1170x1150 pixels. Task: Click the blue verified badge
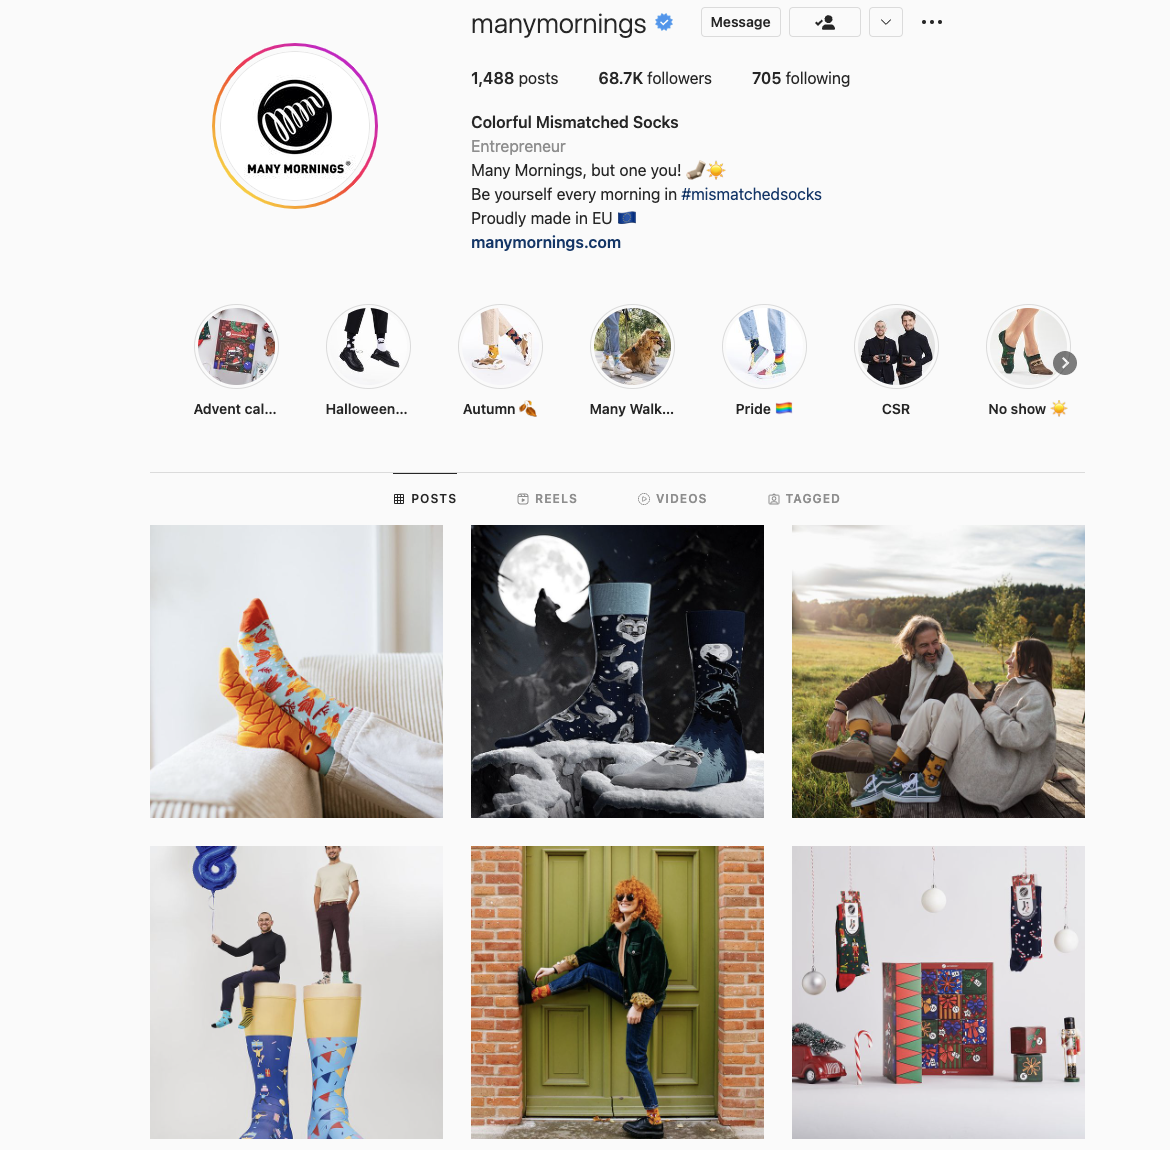tap(663, 22)
